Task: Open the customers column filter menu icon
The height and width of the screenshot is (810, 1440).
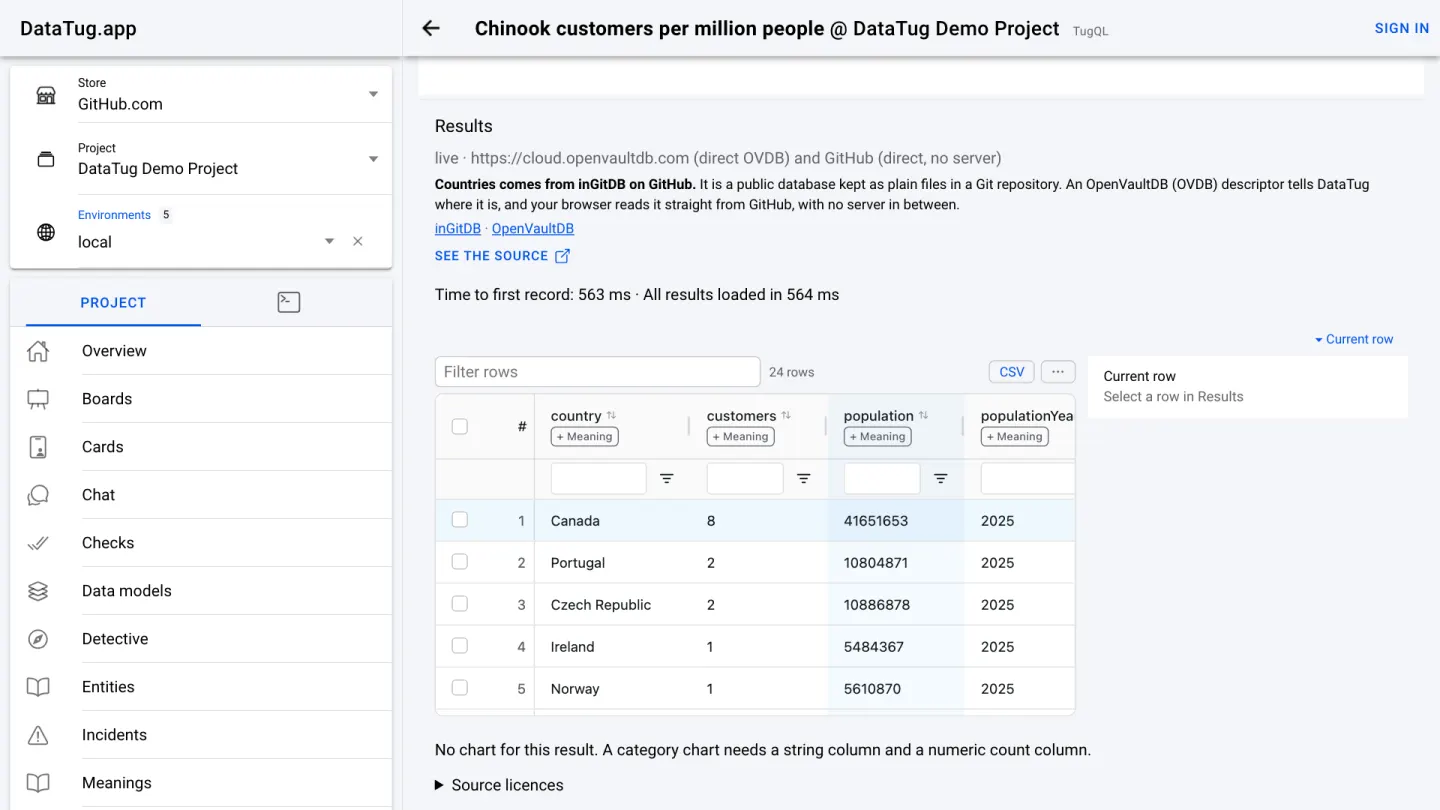Action: tap(803, 479)
